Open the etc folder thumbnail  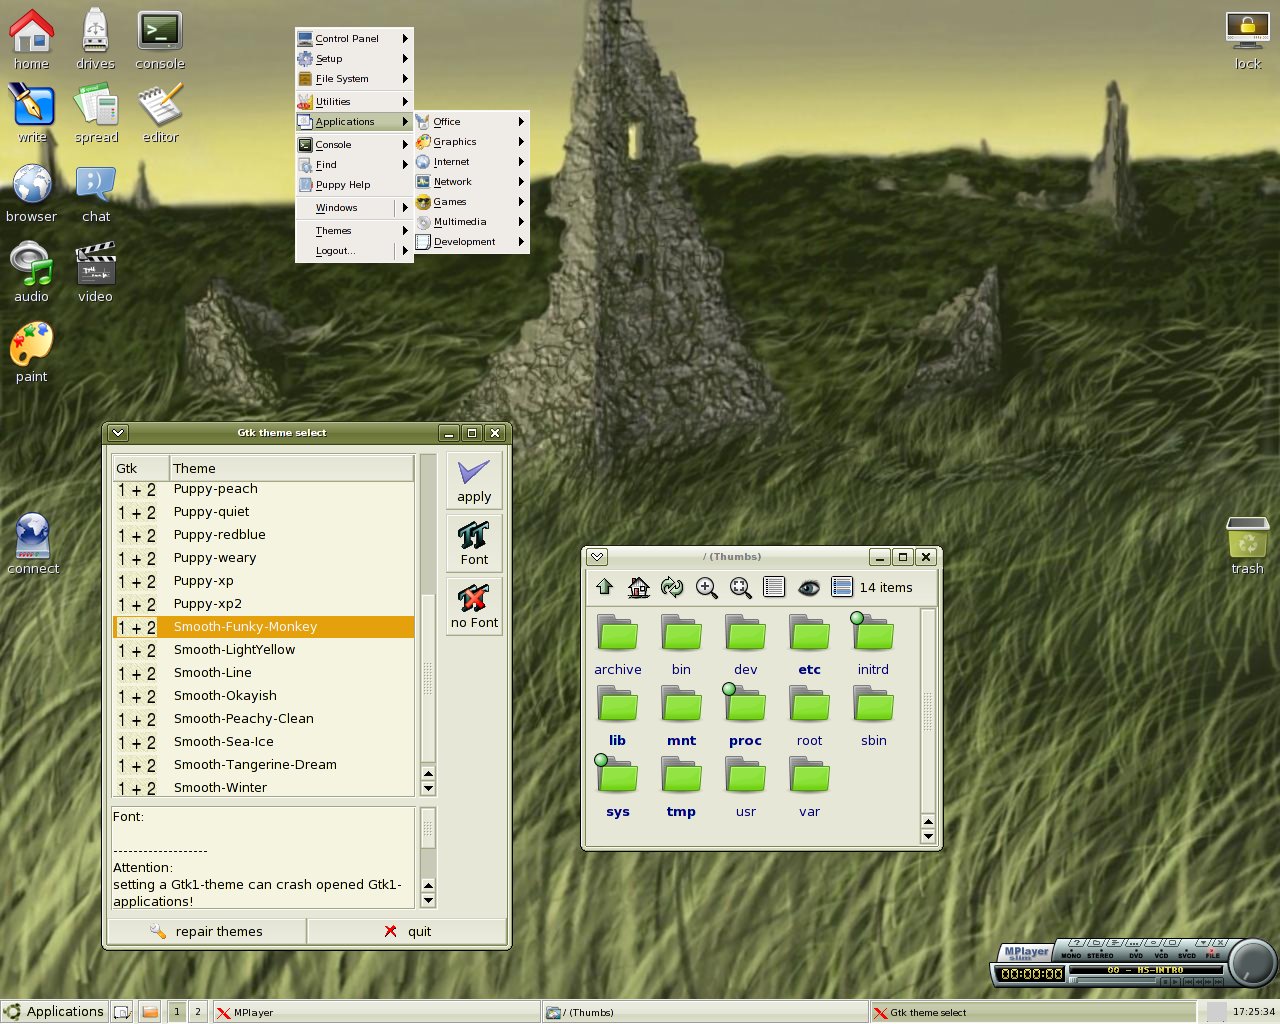(x=809, y=645)
